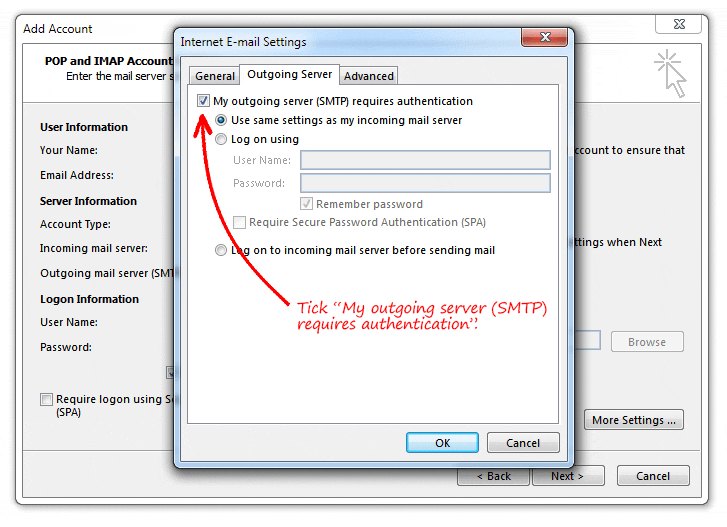Select 'Log on to incoming mail server before sending mail'
The width and height of the screenshot is (727, 527).
(x=221, y=251)
